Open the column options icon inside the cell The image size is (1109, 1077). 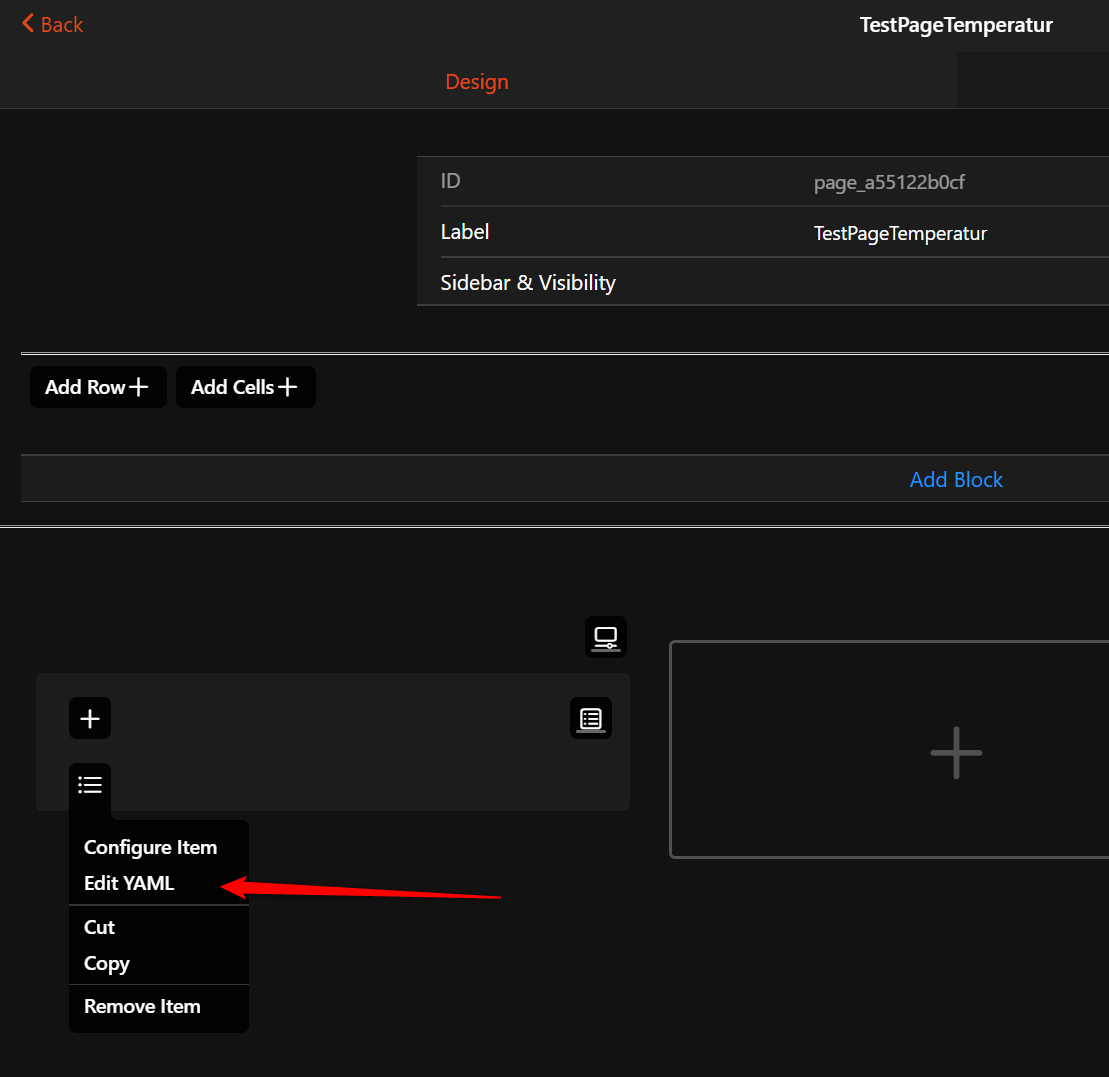pyautogui.click(x=591, y=718)
